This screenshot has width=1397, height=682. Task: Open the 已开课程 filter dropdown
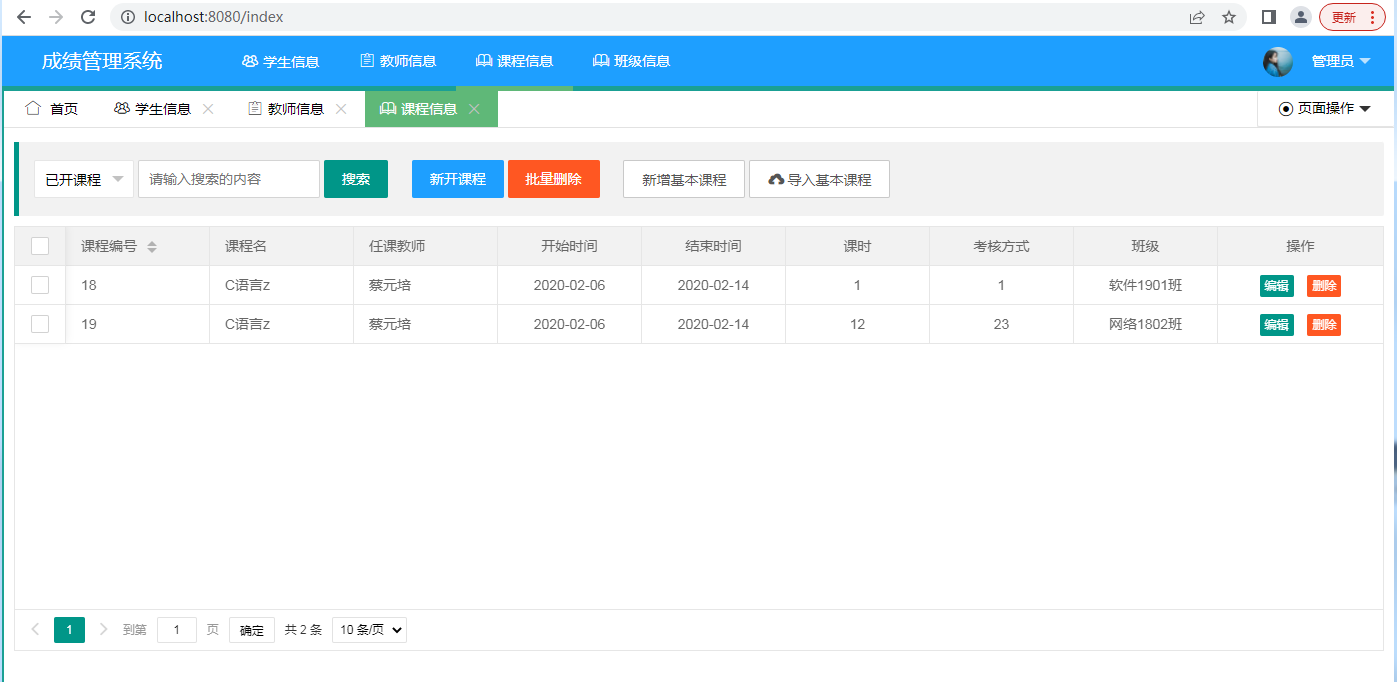click(84, 179)
